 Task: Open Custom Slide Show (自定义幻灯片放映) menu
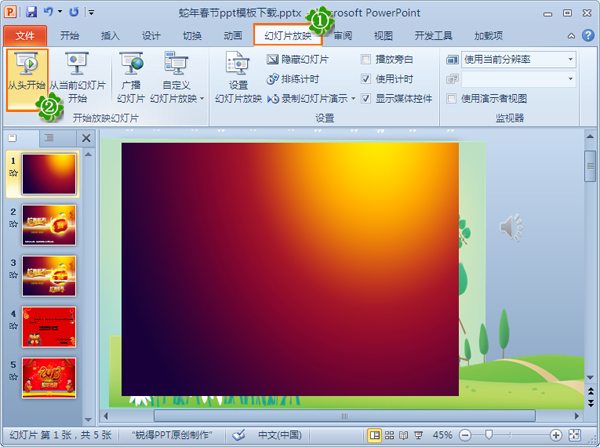click(x=176, y=78)
